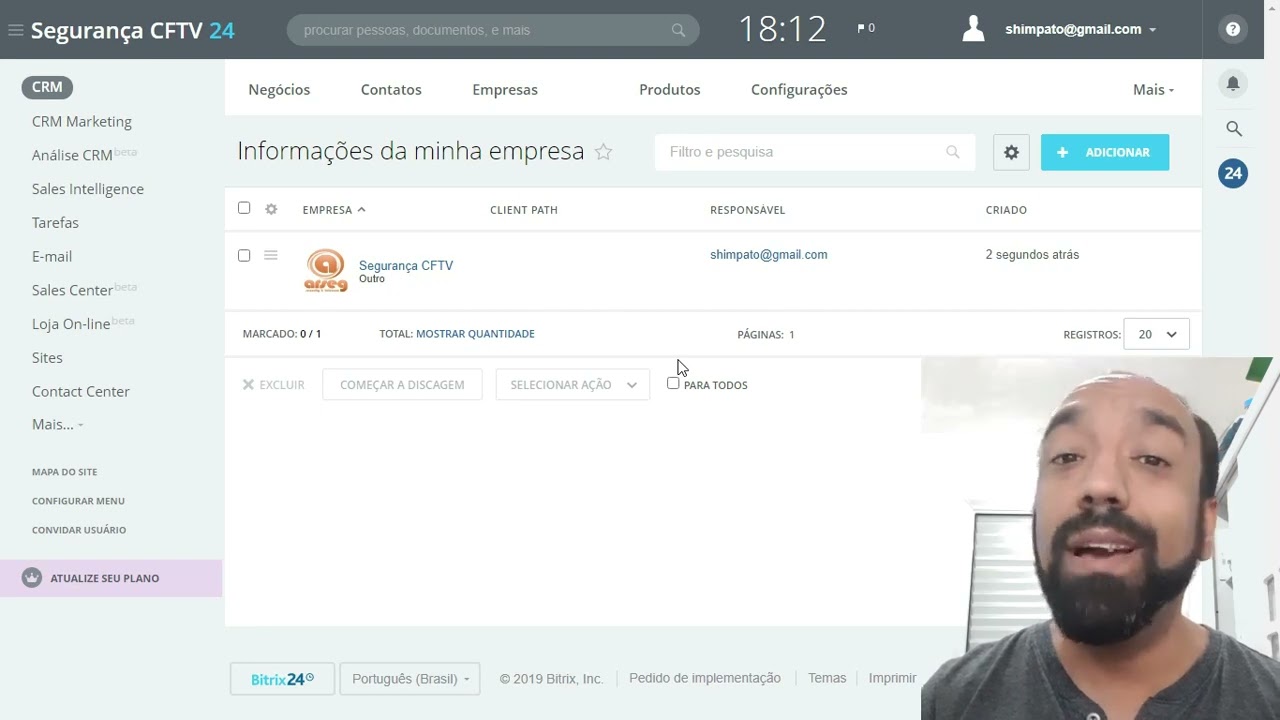Open the help question mark icon
The width and height of the screenshot is (1280, 720).
pyautogui.click(x=1233, y=29)
